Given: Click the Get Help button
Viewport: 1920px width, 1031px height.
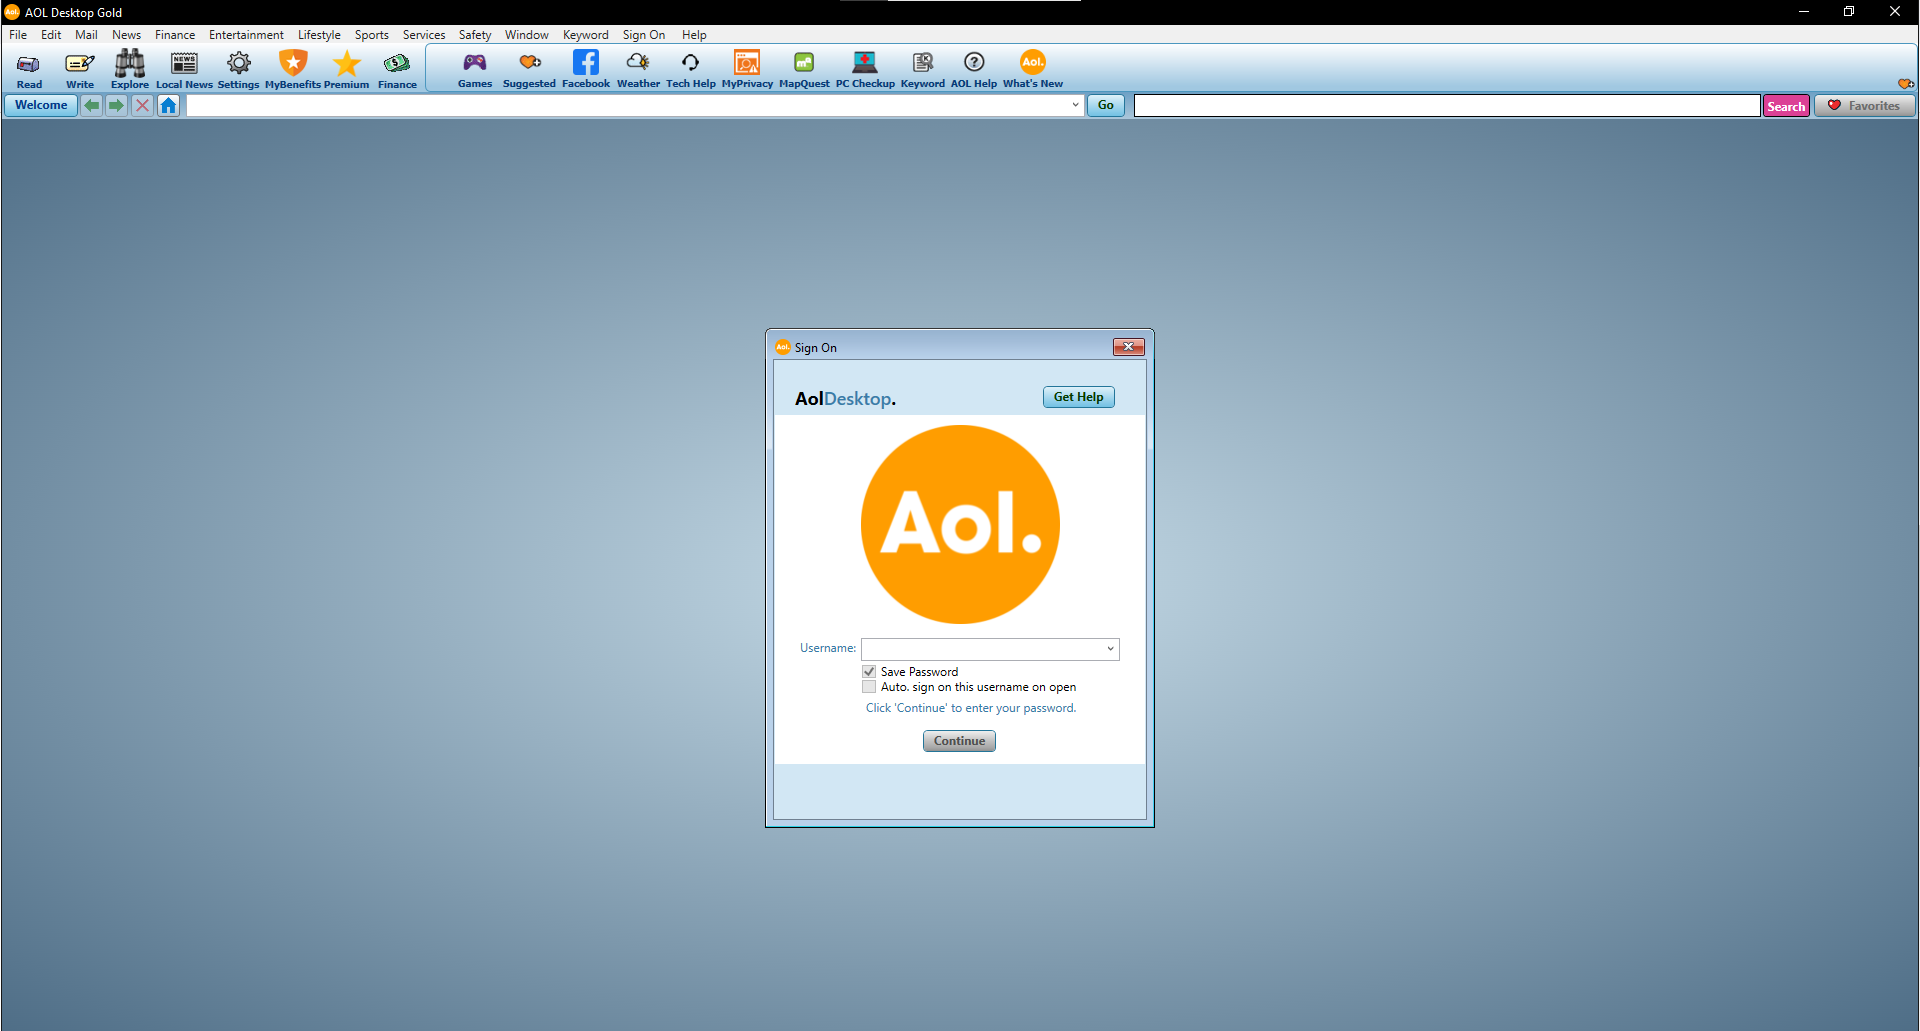Looking at the screenshot, I should (1078, 396).
